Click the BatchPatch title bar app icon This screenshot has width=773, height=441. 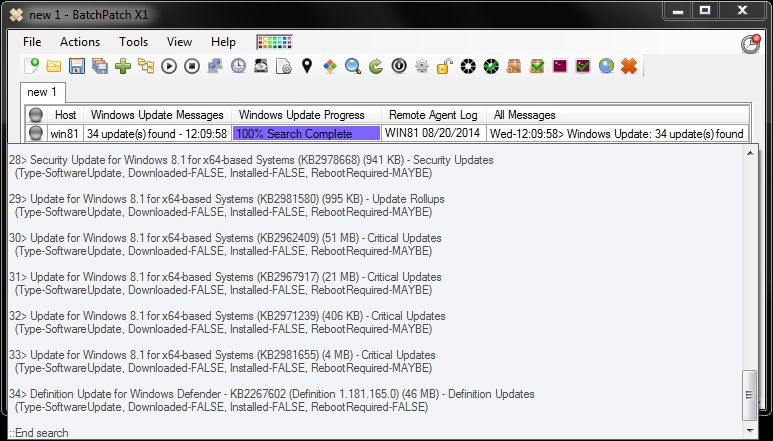coord(16,14)
